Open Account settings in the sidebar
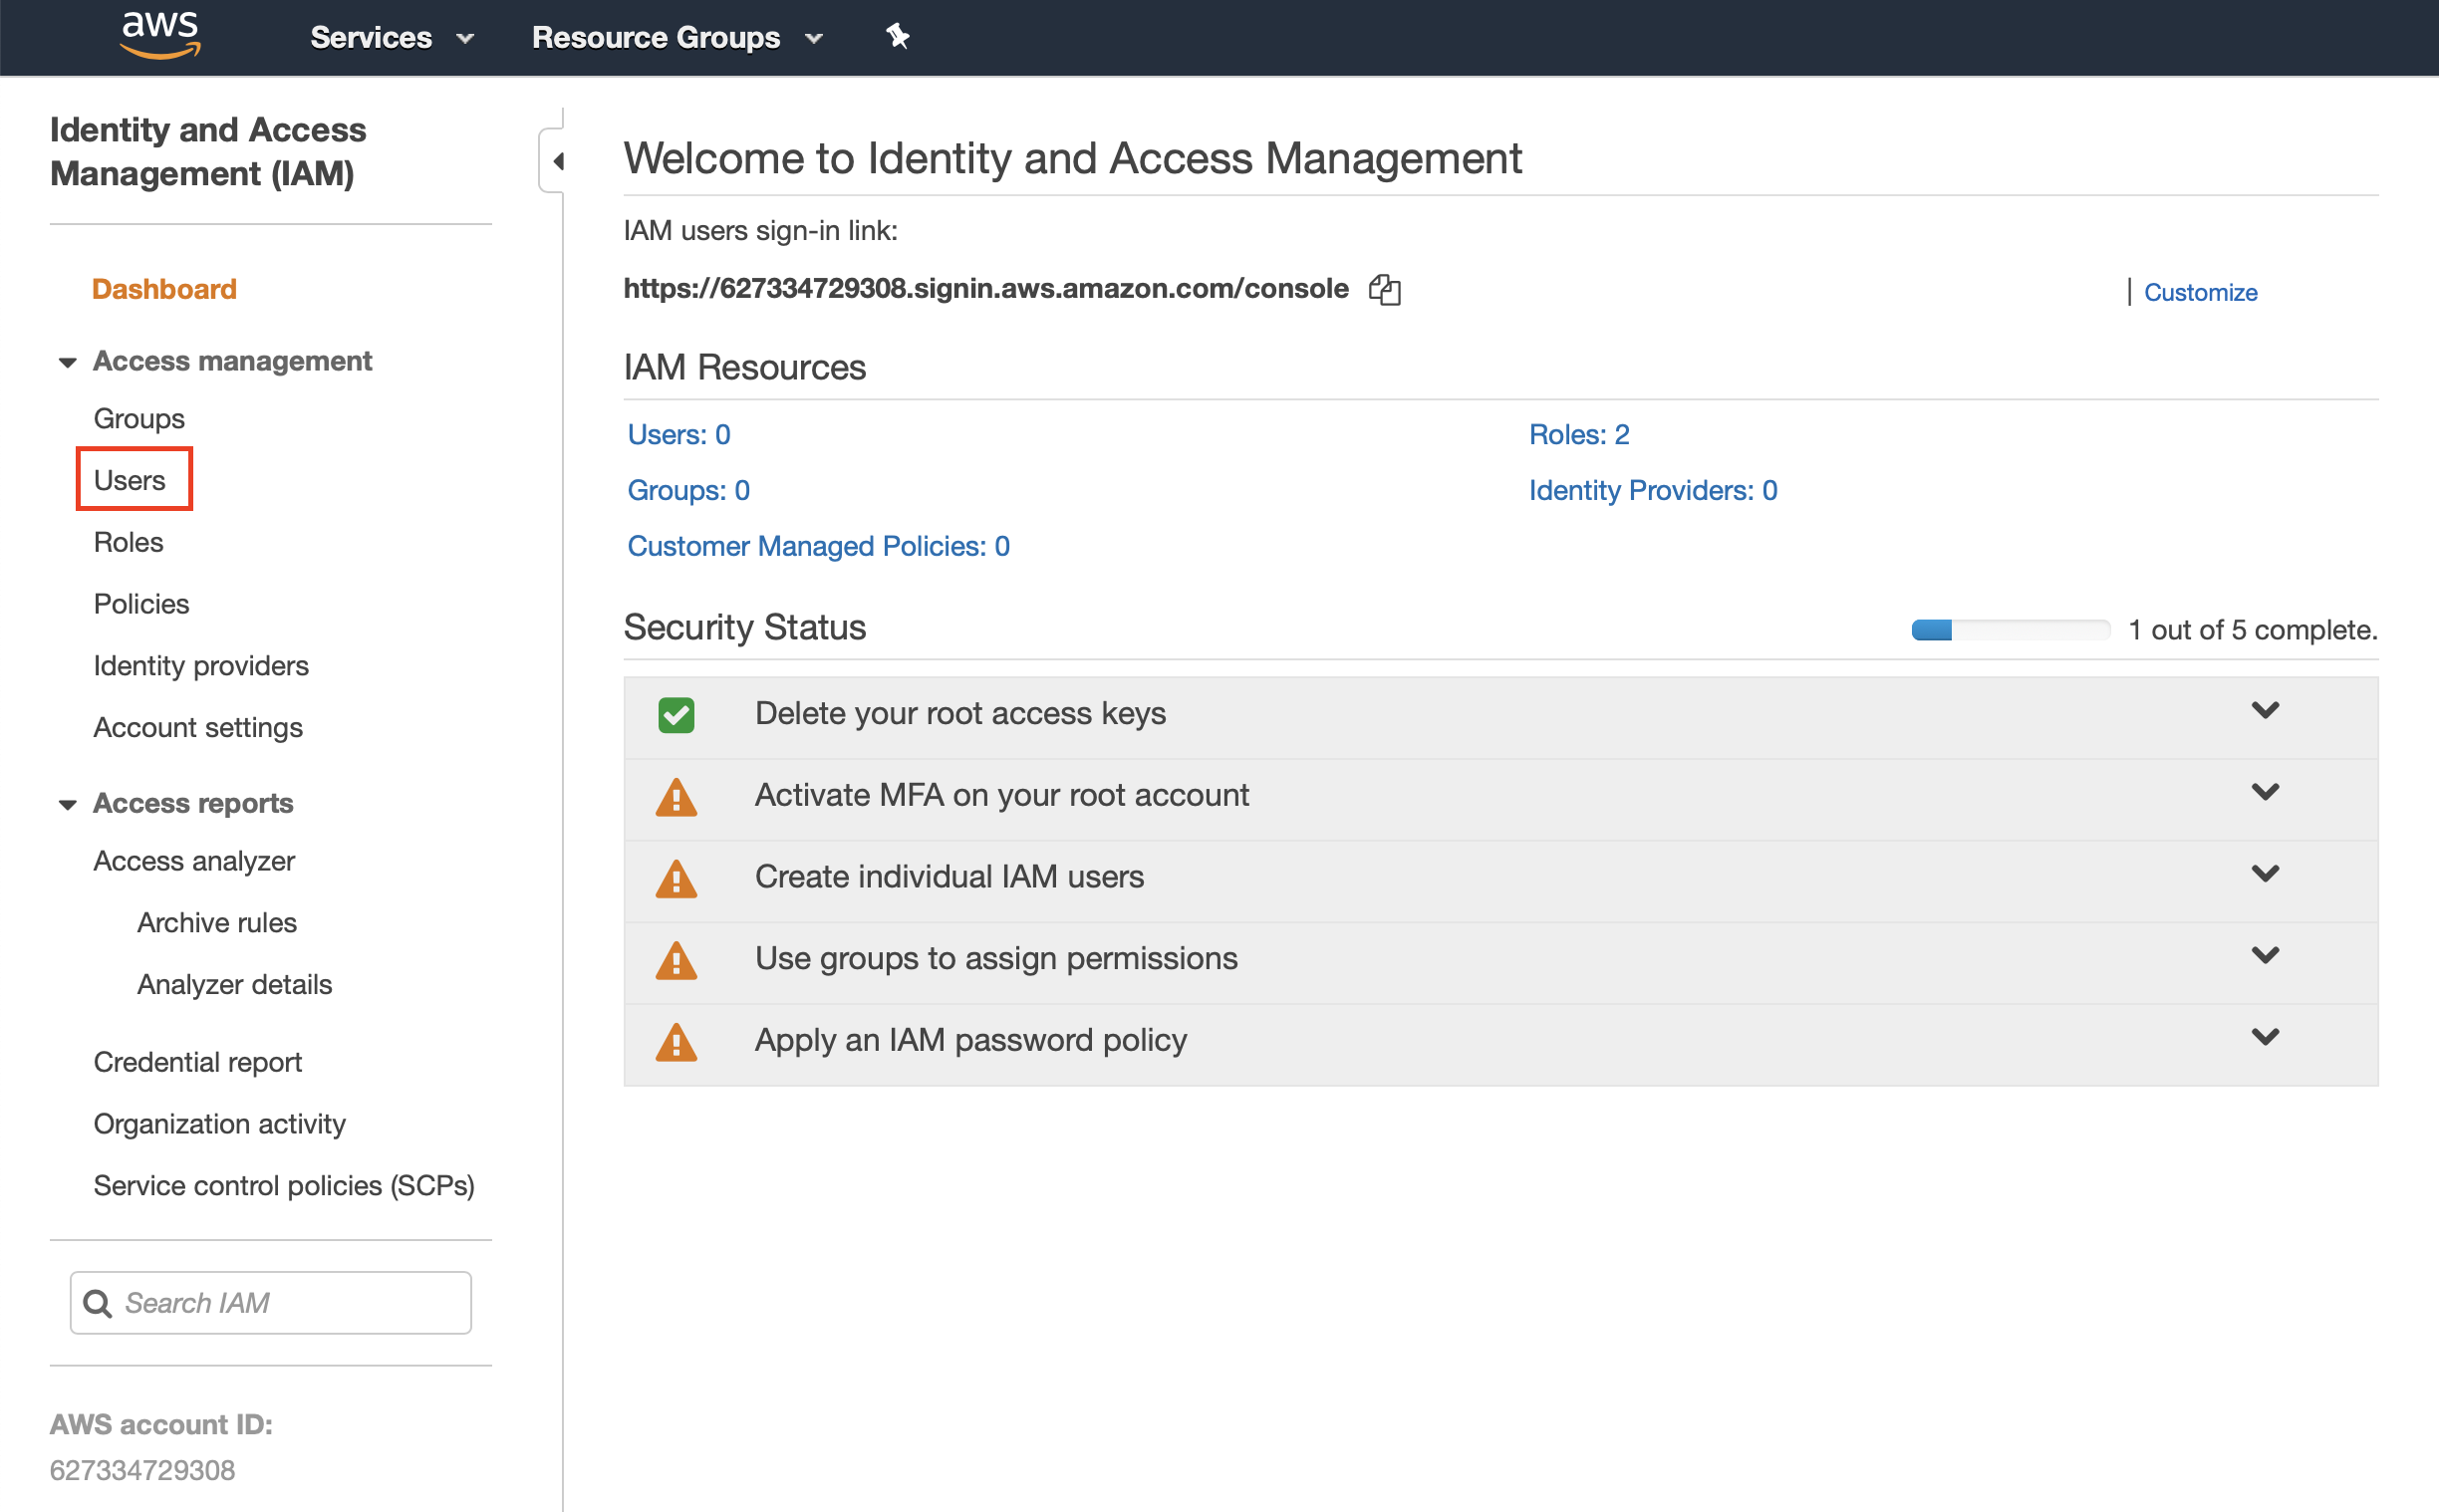2439x1512 pixels. (198, 728)
